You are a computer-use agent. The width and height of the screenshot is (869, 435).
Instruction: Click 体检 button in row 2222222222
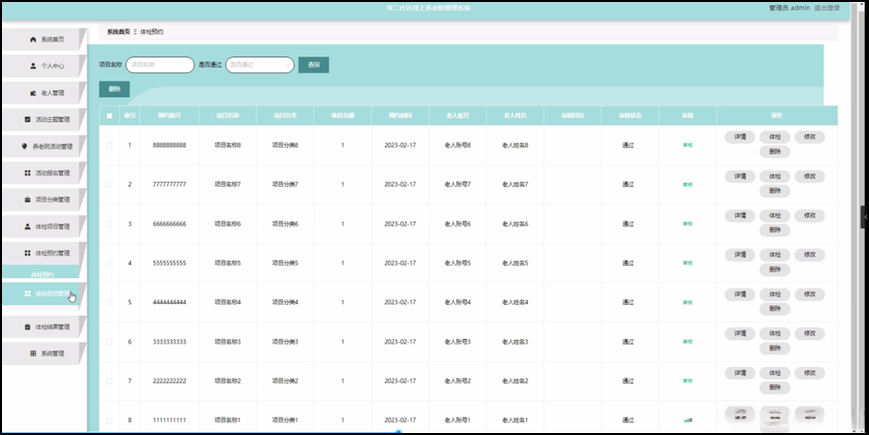(775, 373)
